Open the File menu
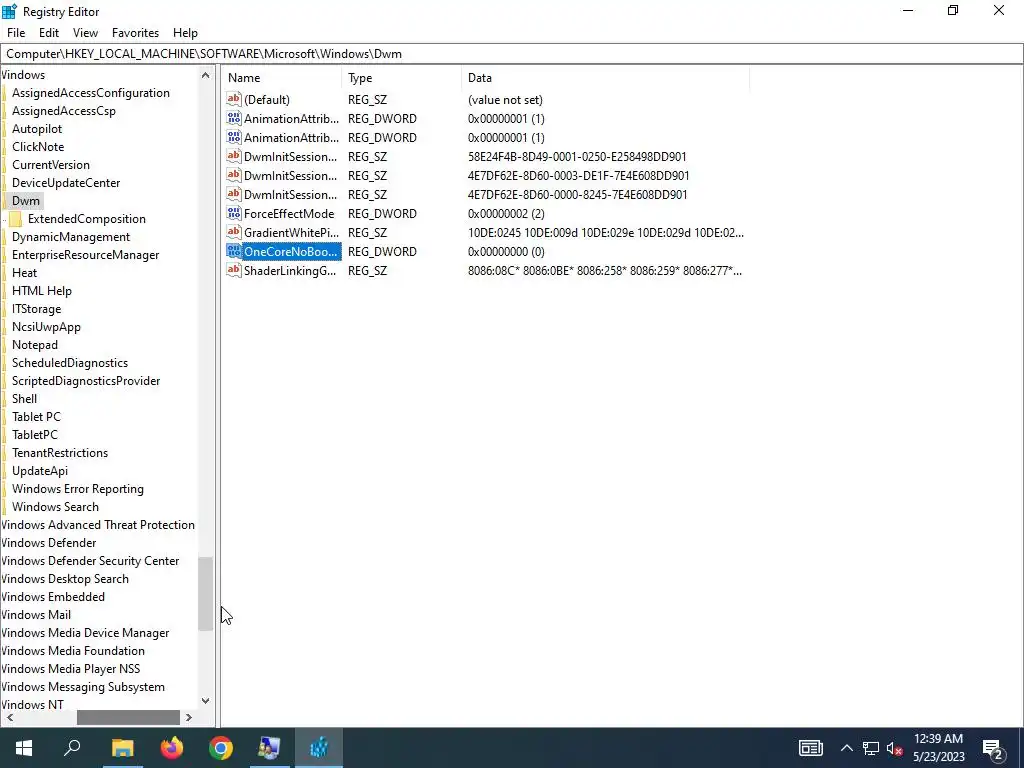Image resolution: width=1024 pixels, height=768 pixels. (x=16, y=33)
